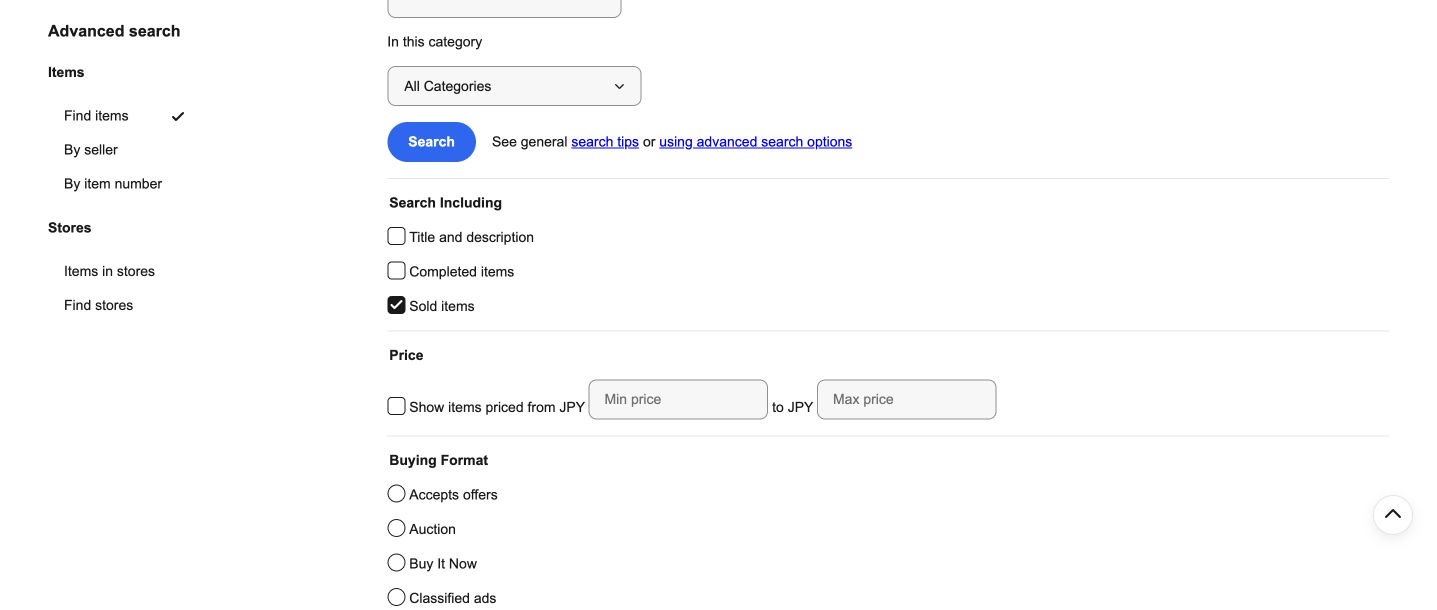Viewport: 1437px width, 610px height.
Task: Enable Title and description checkbox
Action: click(x=396, y=237)
